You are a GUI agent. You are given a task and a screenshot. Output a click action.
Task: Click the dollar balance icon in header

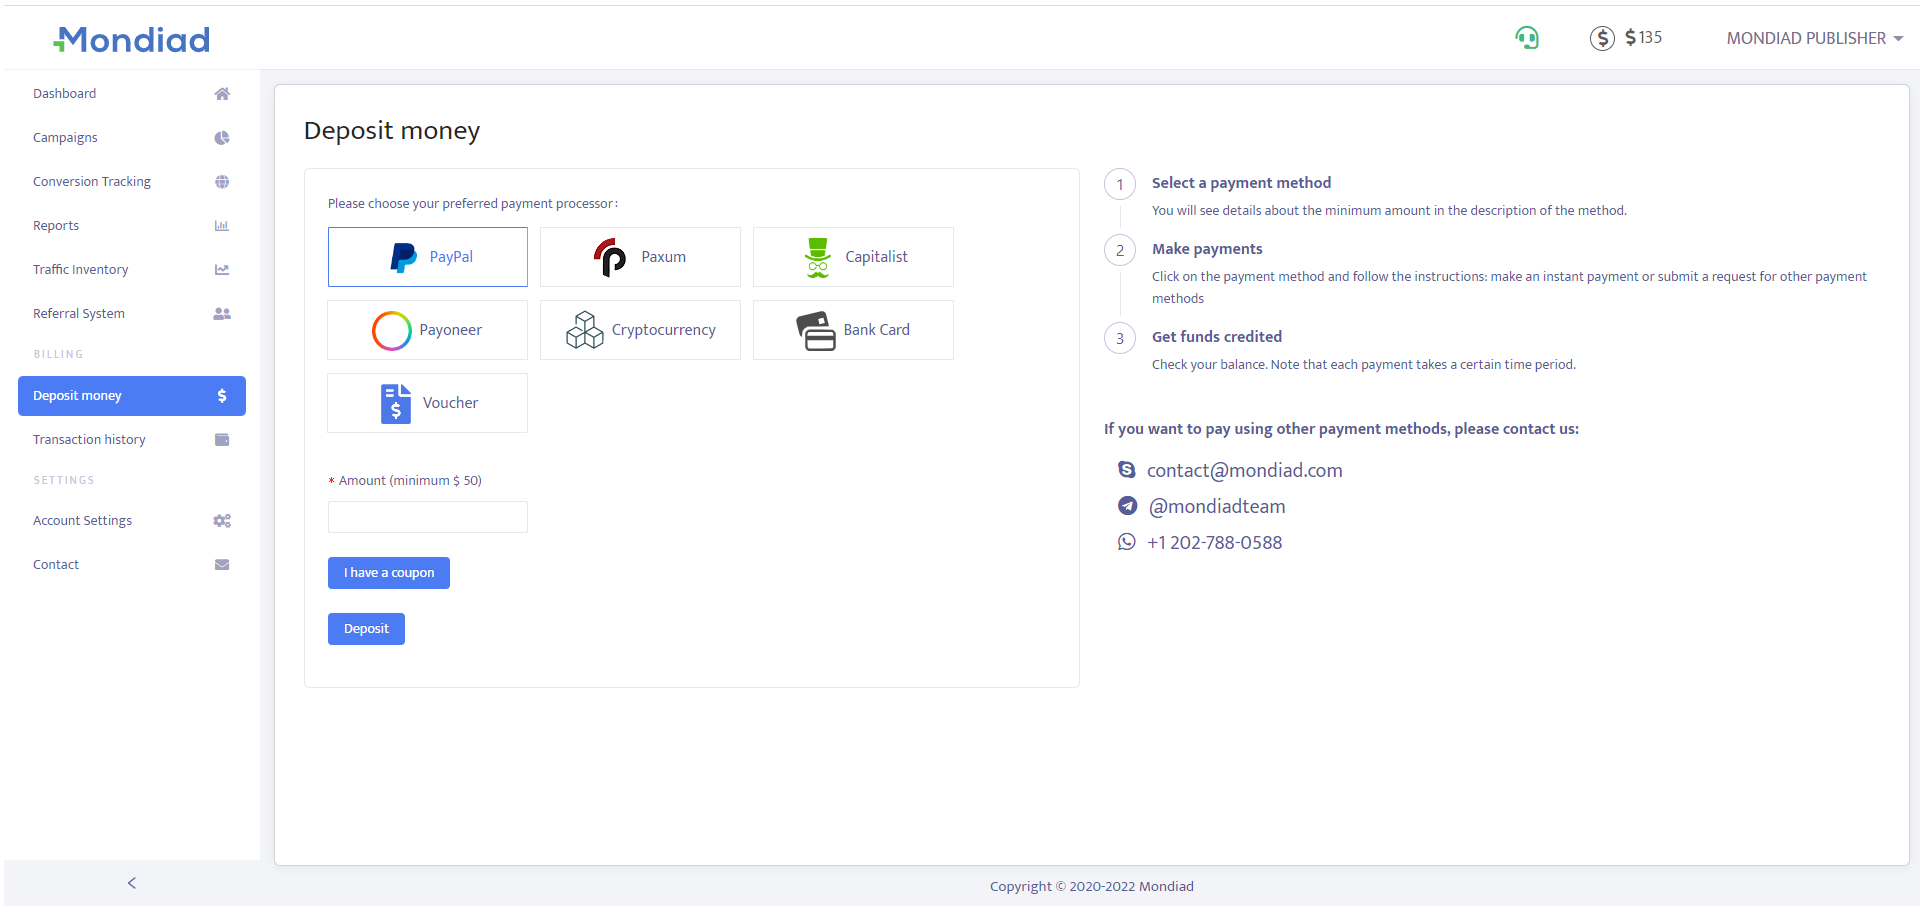click(1602, 38)
